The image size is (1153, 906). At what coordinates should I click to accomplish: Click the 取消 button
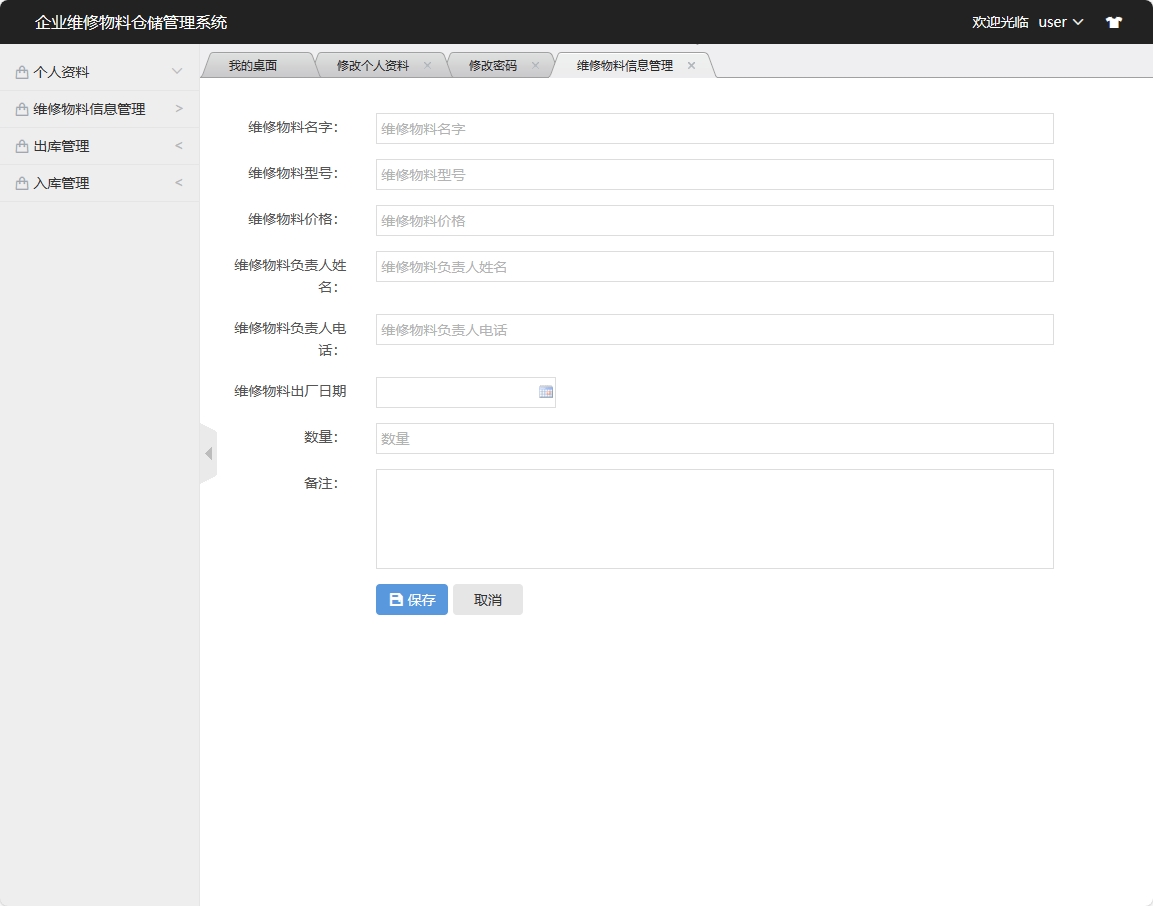click(488, 599)
